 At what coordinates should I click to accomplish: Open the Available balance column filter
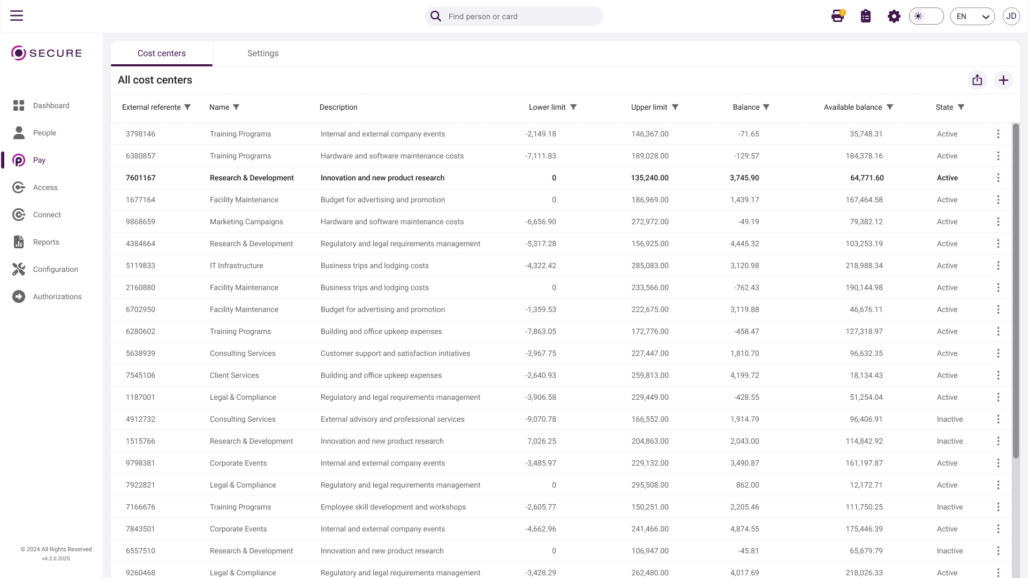coord(890,107)
